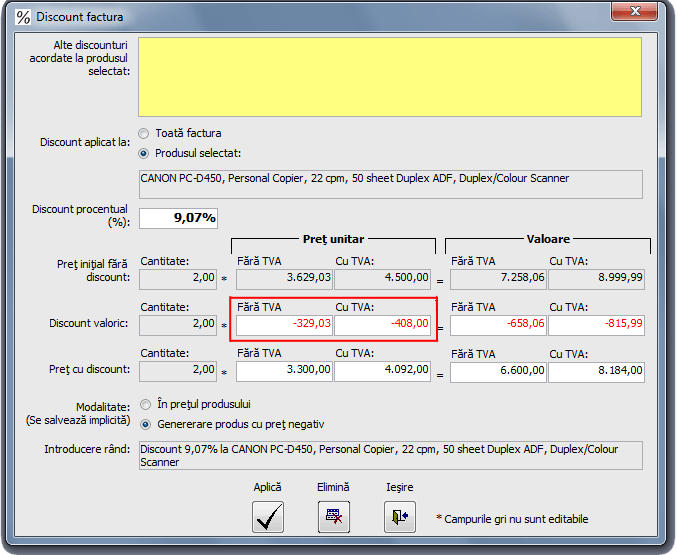This screenshot has width=677, height=555.
Task: Click discounted total with TVA 8.184,00
Action: tap(597, 371)
